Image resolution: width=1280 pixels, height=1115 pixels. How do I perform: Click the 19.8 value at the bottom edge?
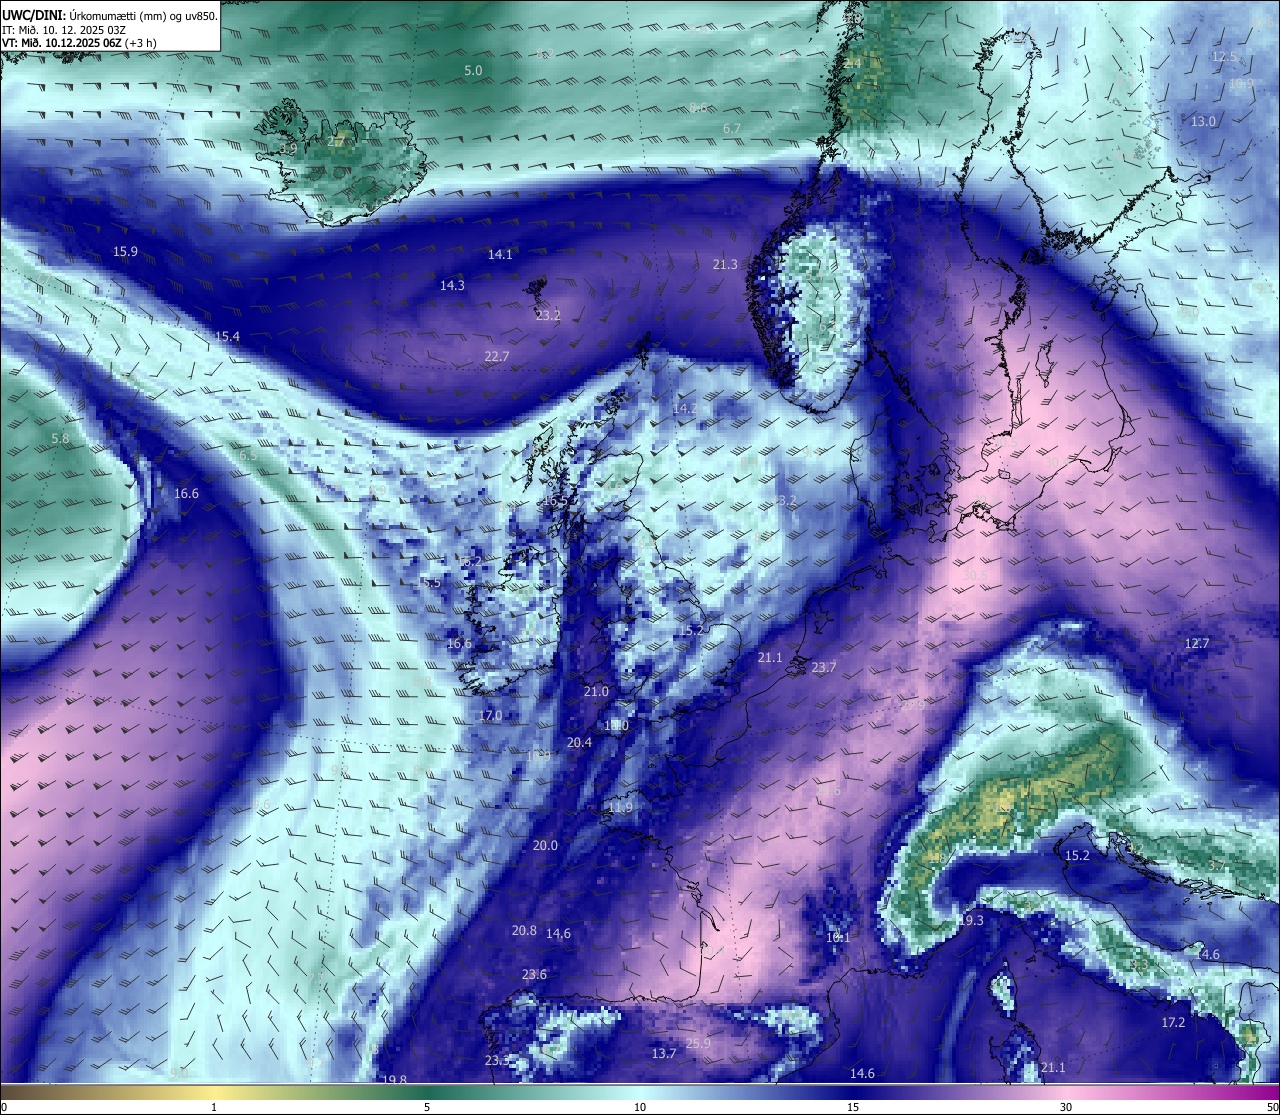[394, 1080]
